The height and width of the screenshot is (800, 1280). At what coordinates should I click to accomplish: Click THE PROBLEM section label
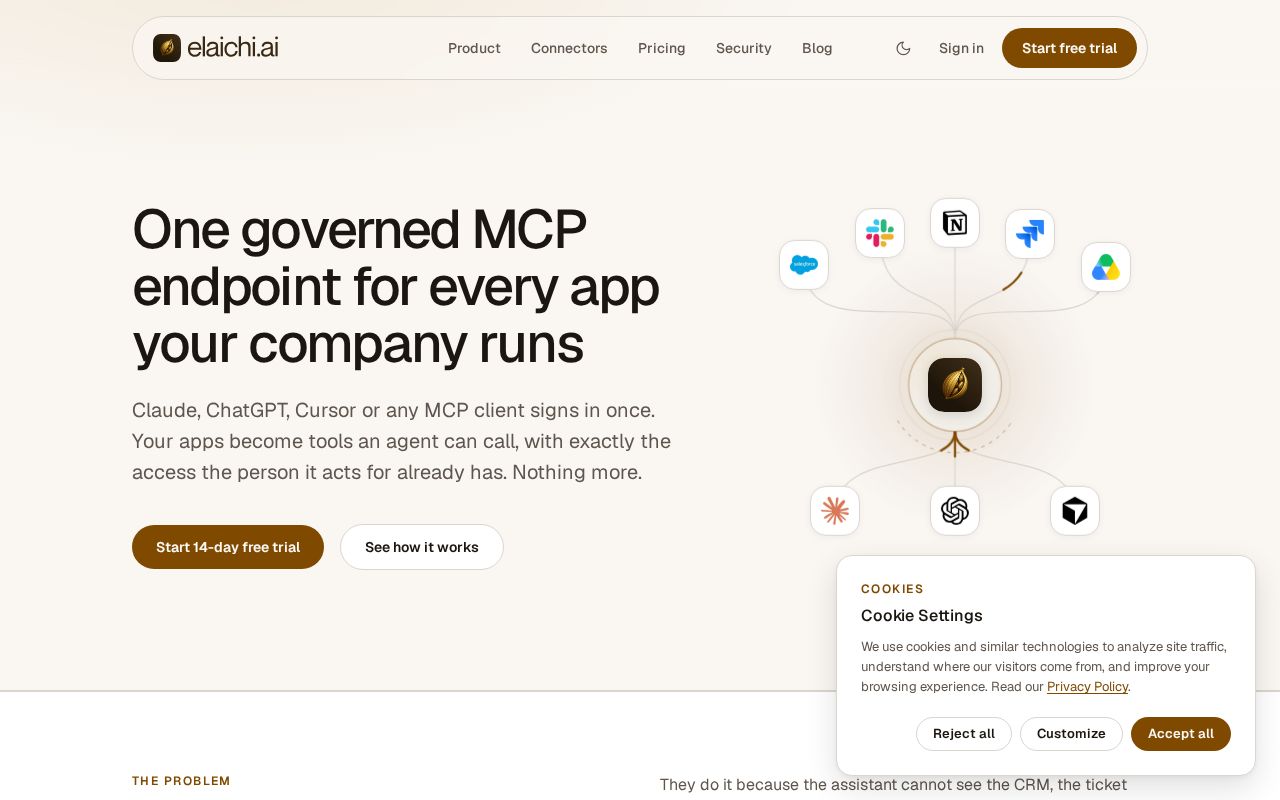[x=181, y=781]
